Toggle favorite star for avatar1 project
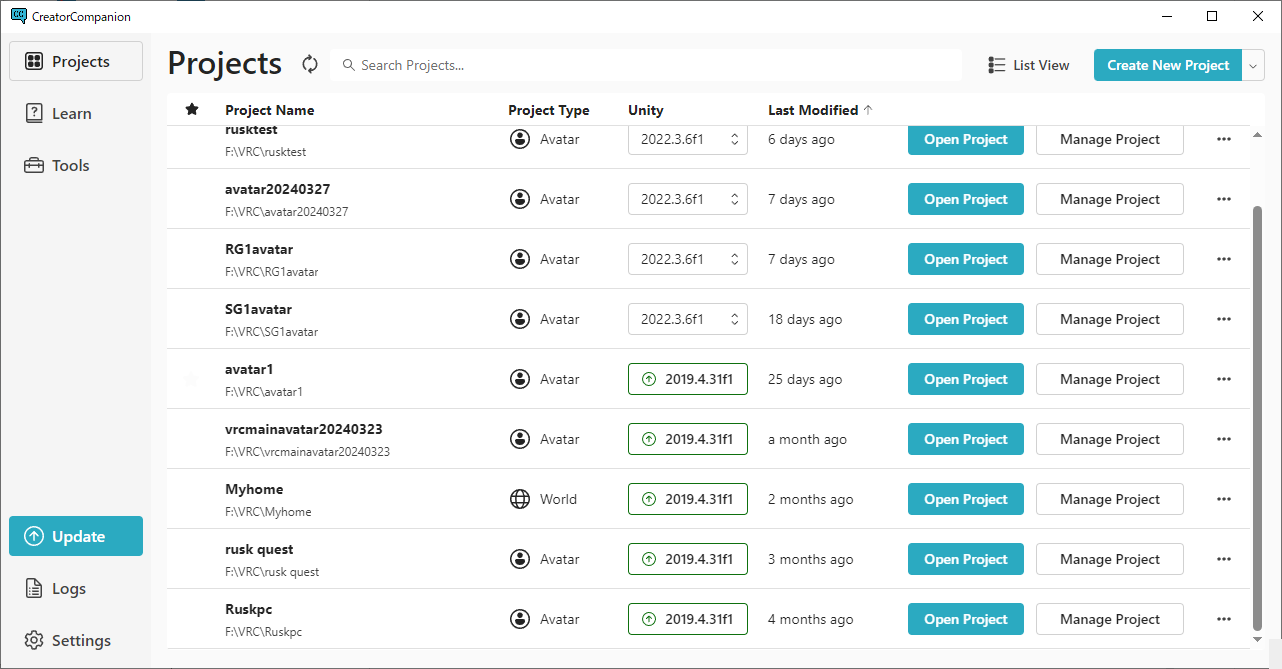Viewport: 1282px width, 669px height. pos(192,379)
